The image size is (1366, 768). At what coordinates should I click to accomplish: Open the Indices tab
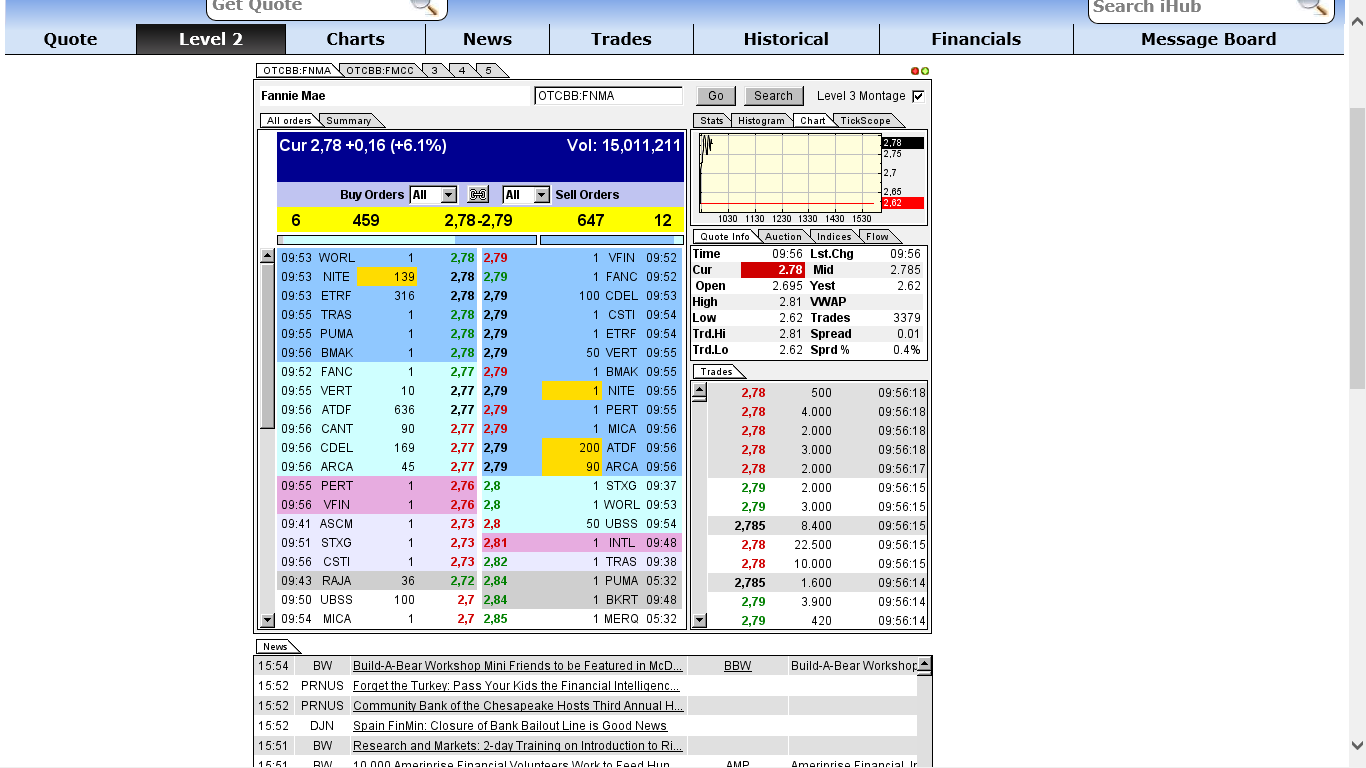pyautogui.click(x=834, y=237)
